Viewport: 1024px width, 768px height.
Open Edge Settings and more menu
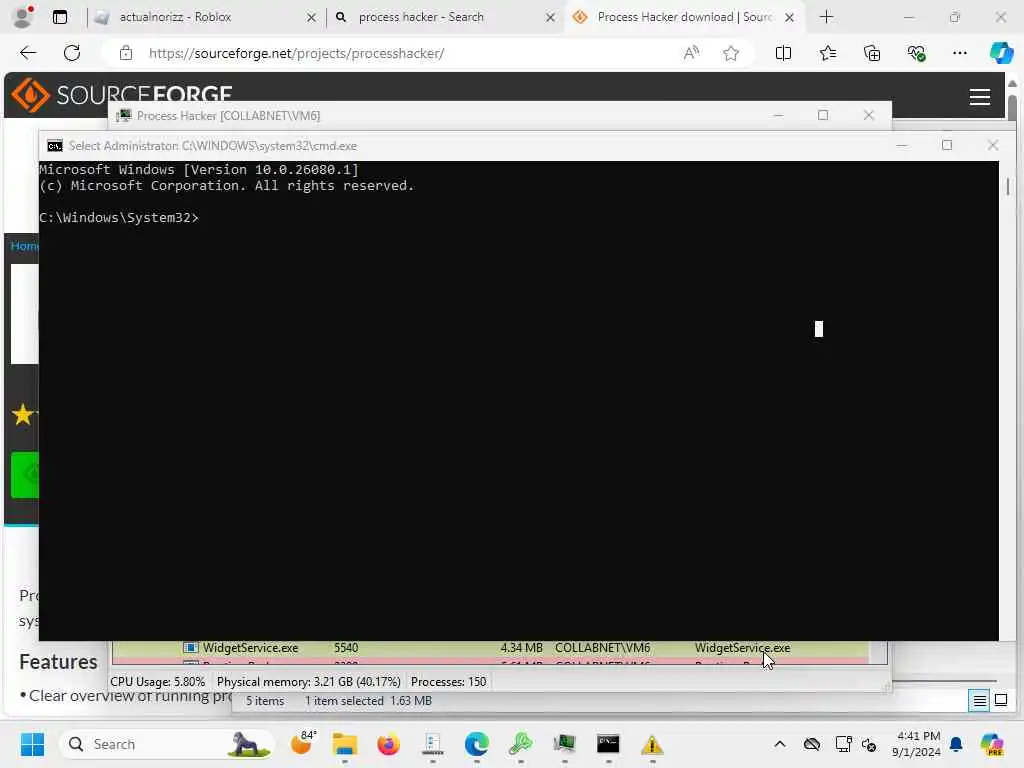(959, 53)
